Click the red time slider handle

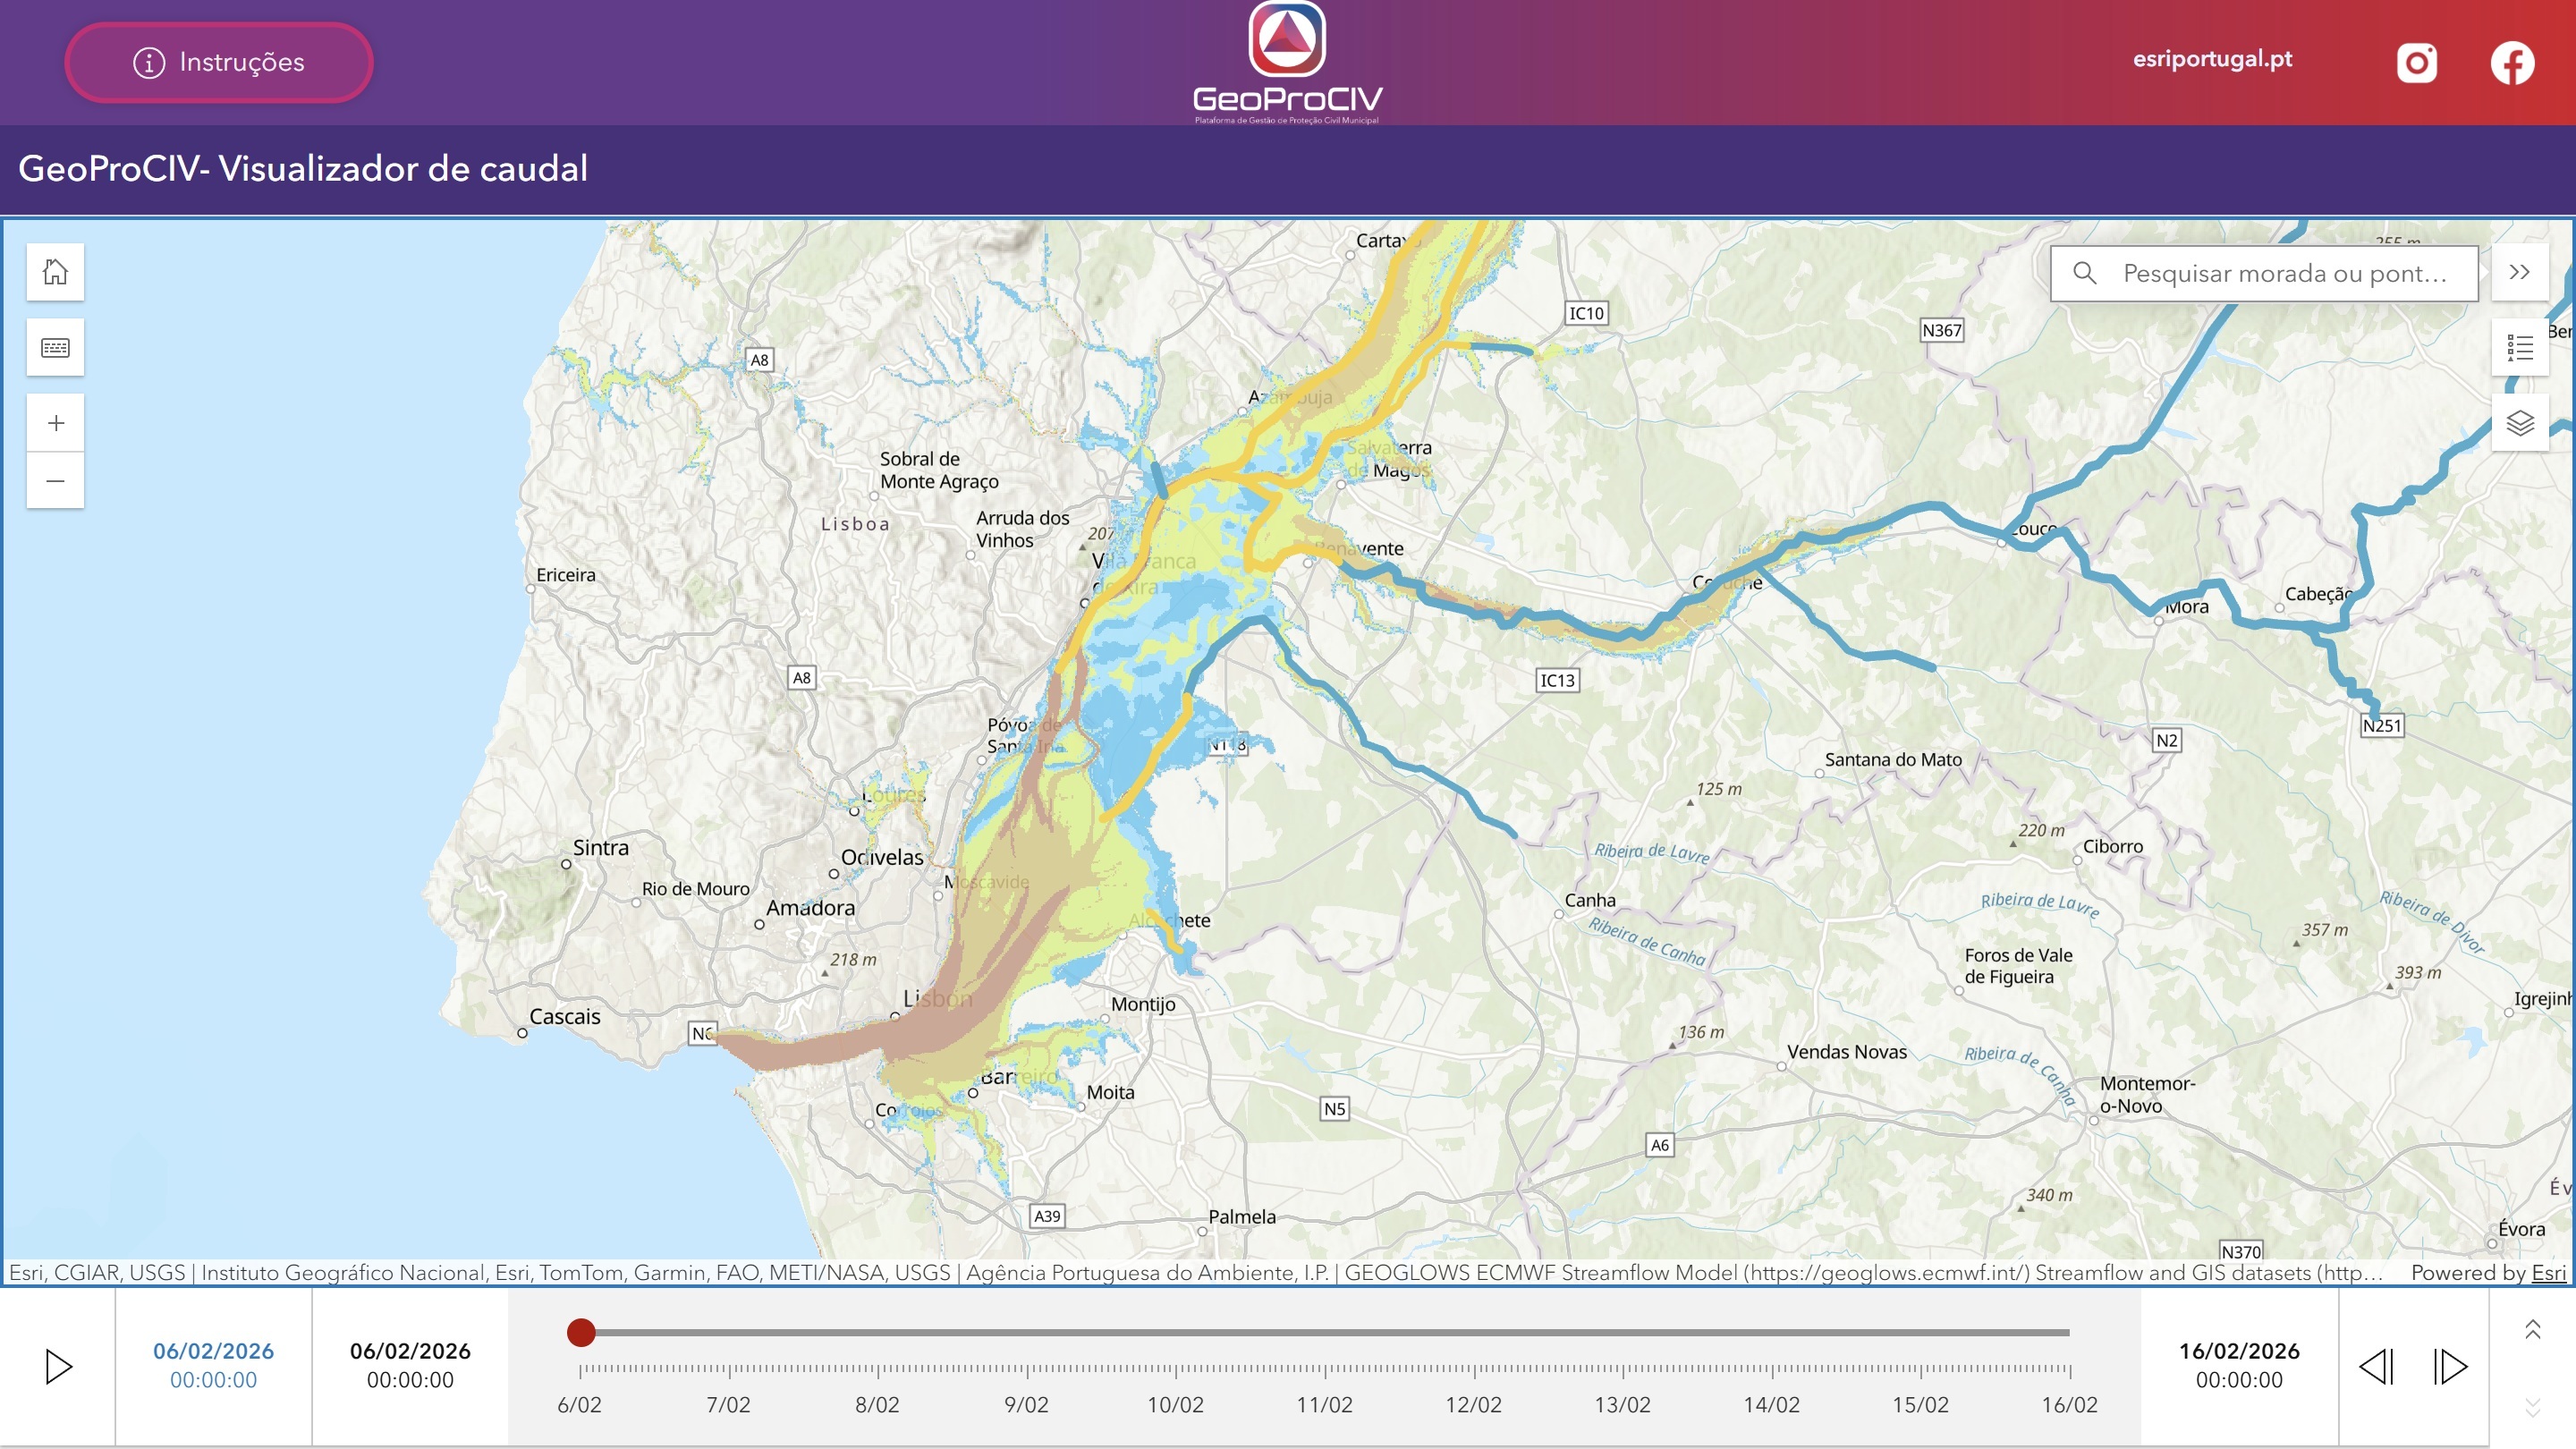(581, 1332)
